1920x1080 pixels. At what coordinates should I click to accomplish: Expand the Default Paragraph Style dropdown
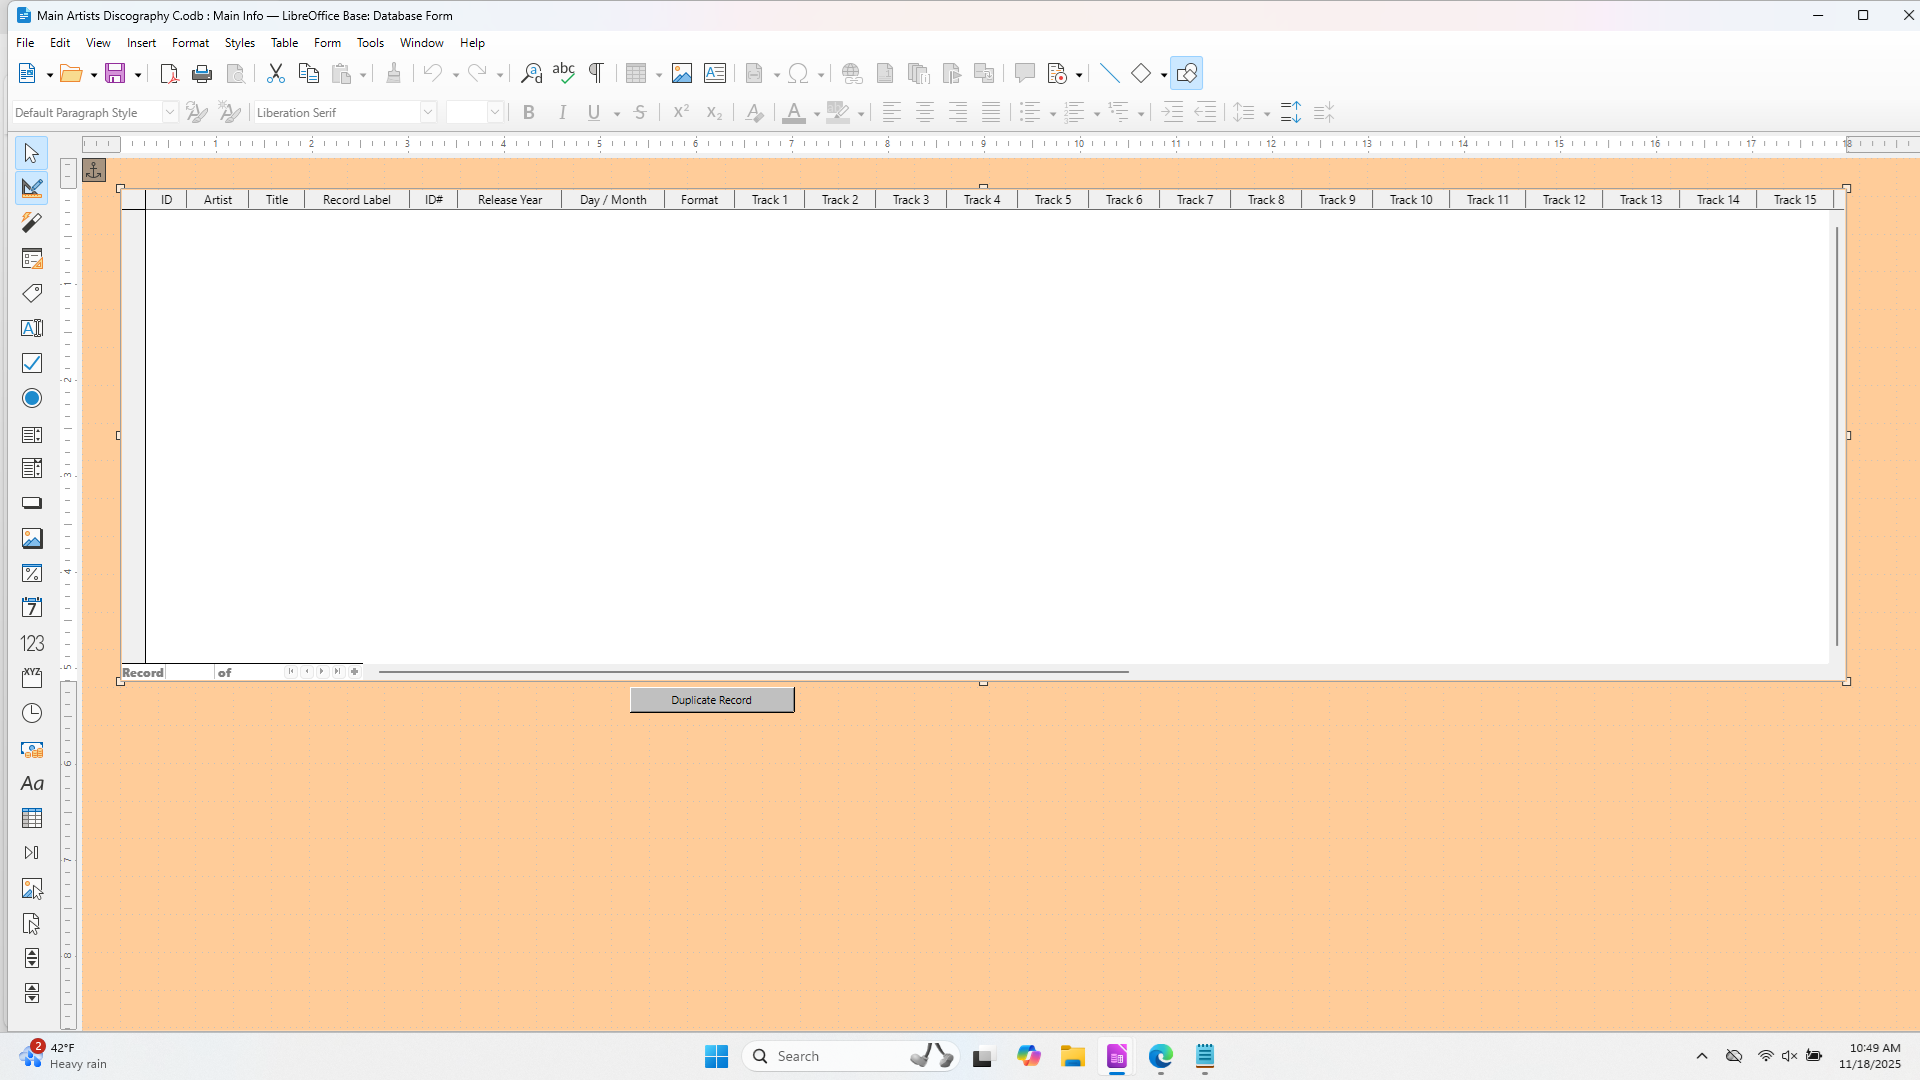tap(170, 112)
